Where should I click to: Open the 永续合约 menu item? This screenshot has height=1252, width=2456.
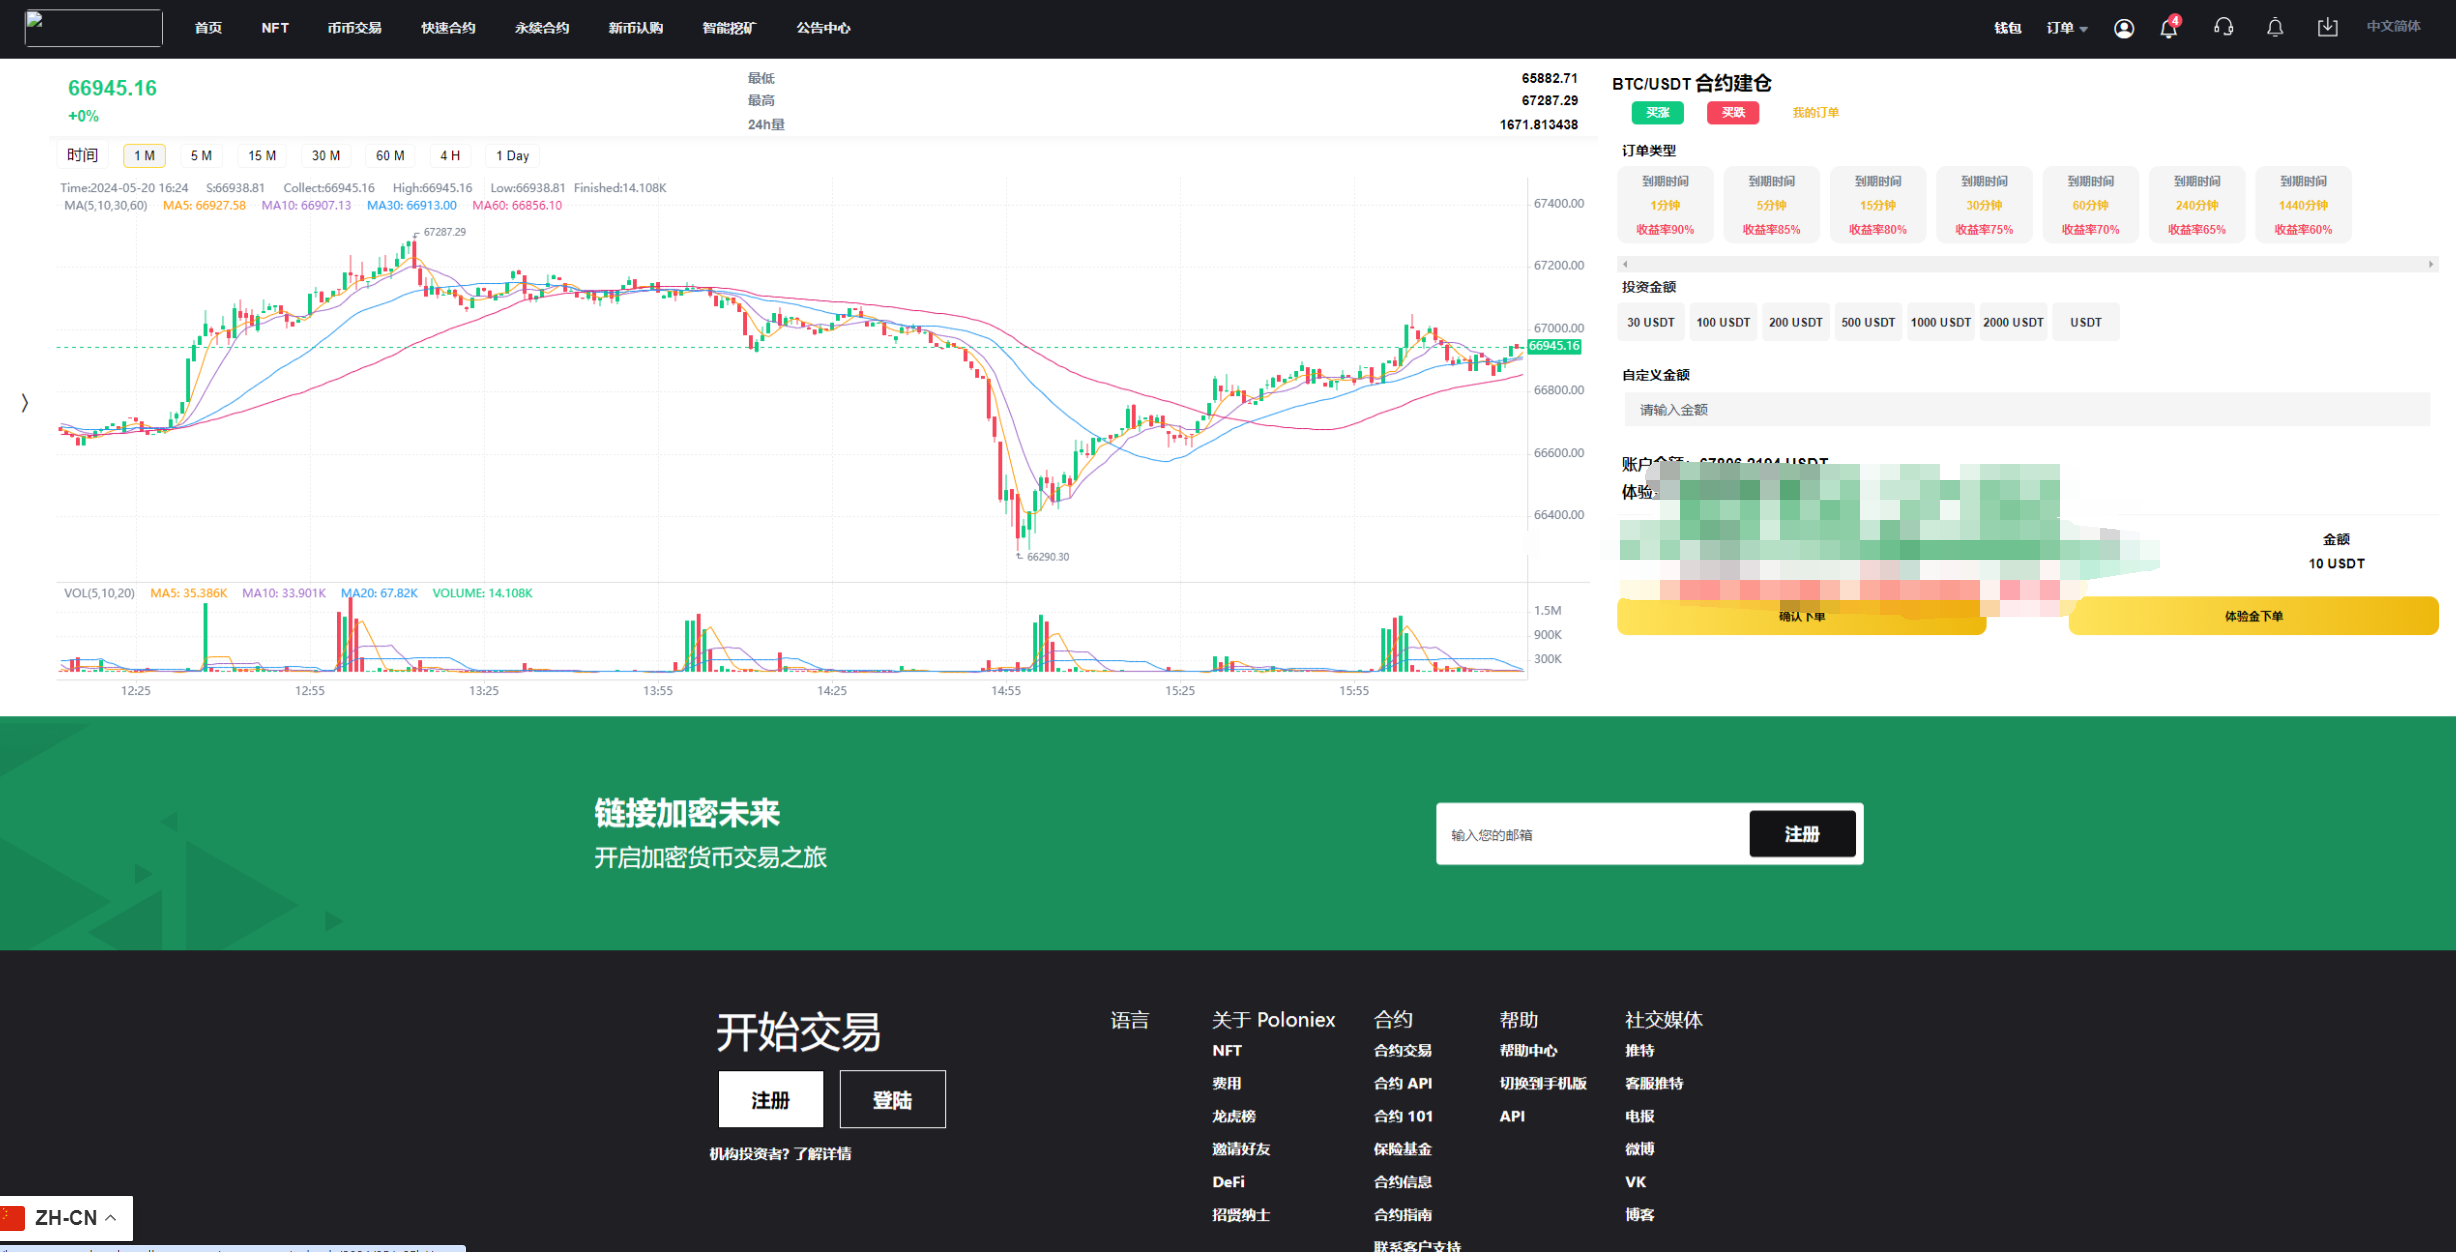542,28
